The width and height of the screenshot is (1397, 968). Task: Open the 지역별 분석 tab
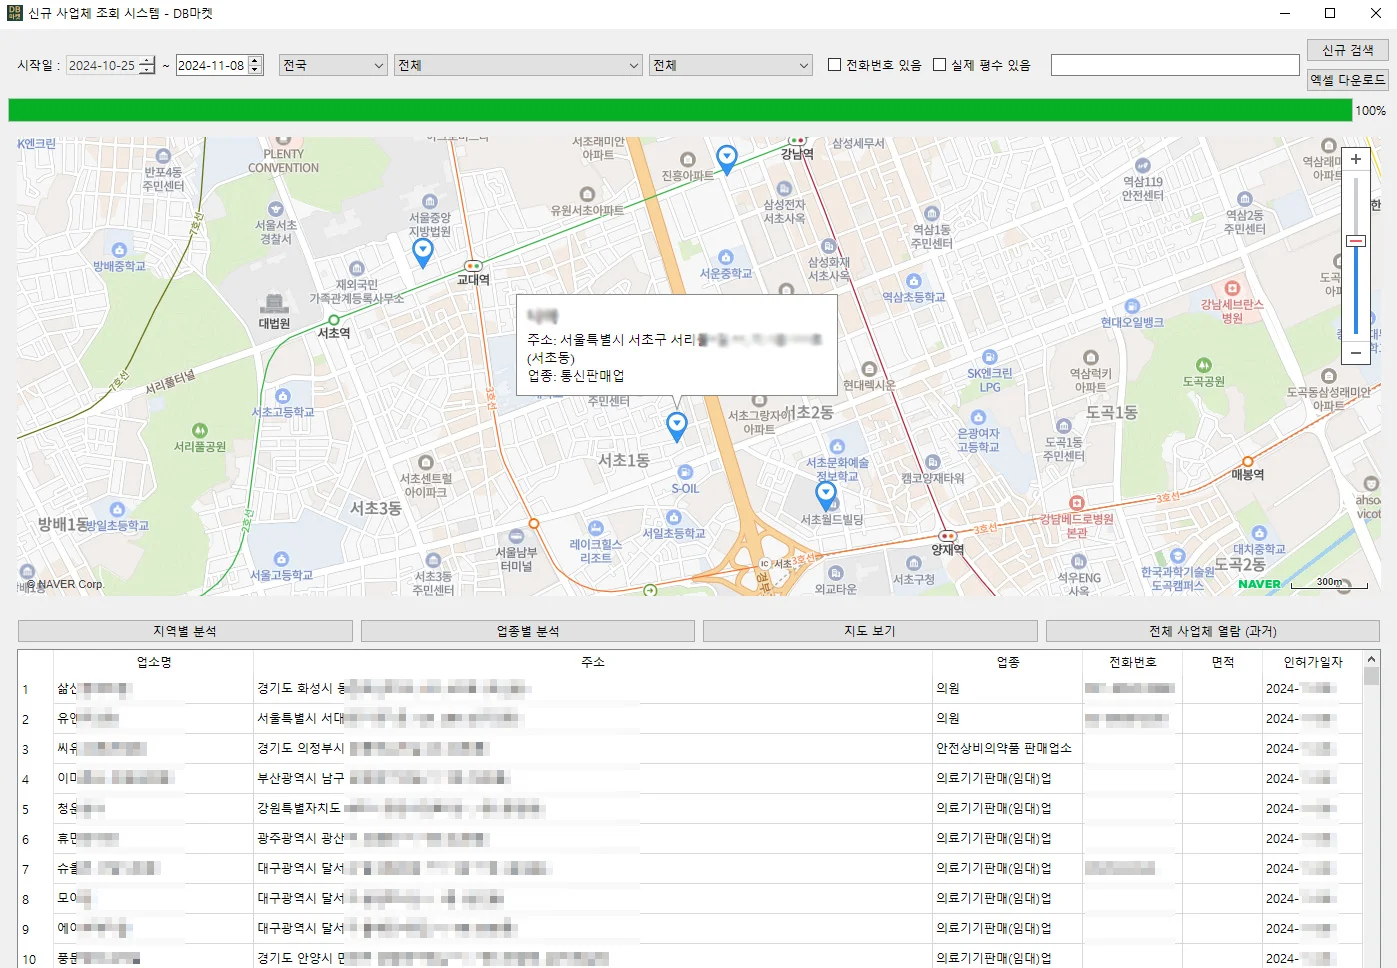pyautogui.click(x=185, y=631)
